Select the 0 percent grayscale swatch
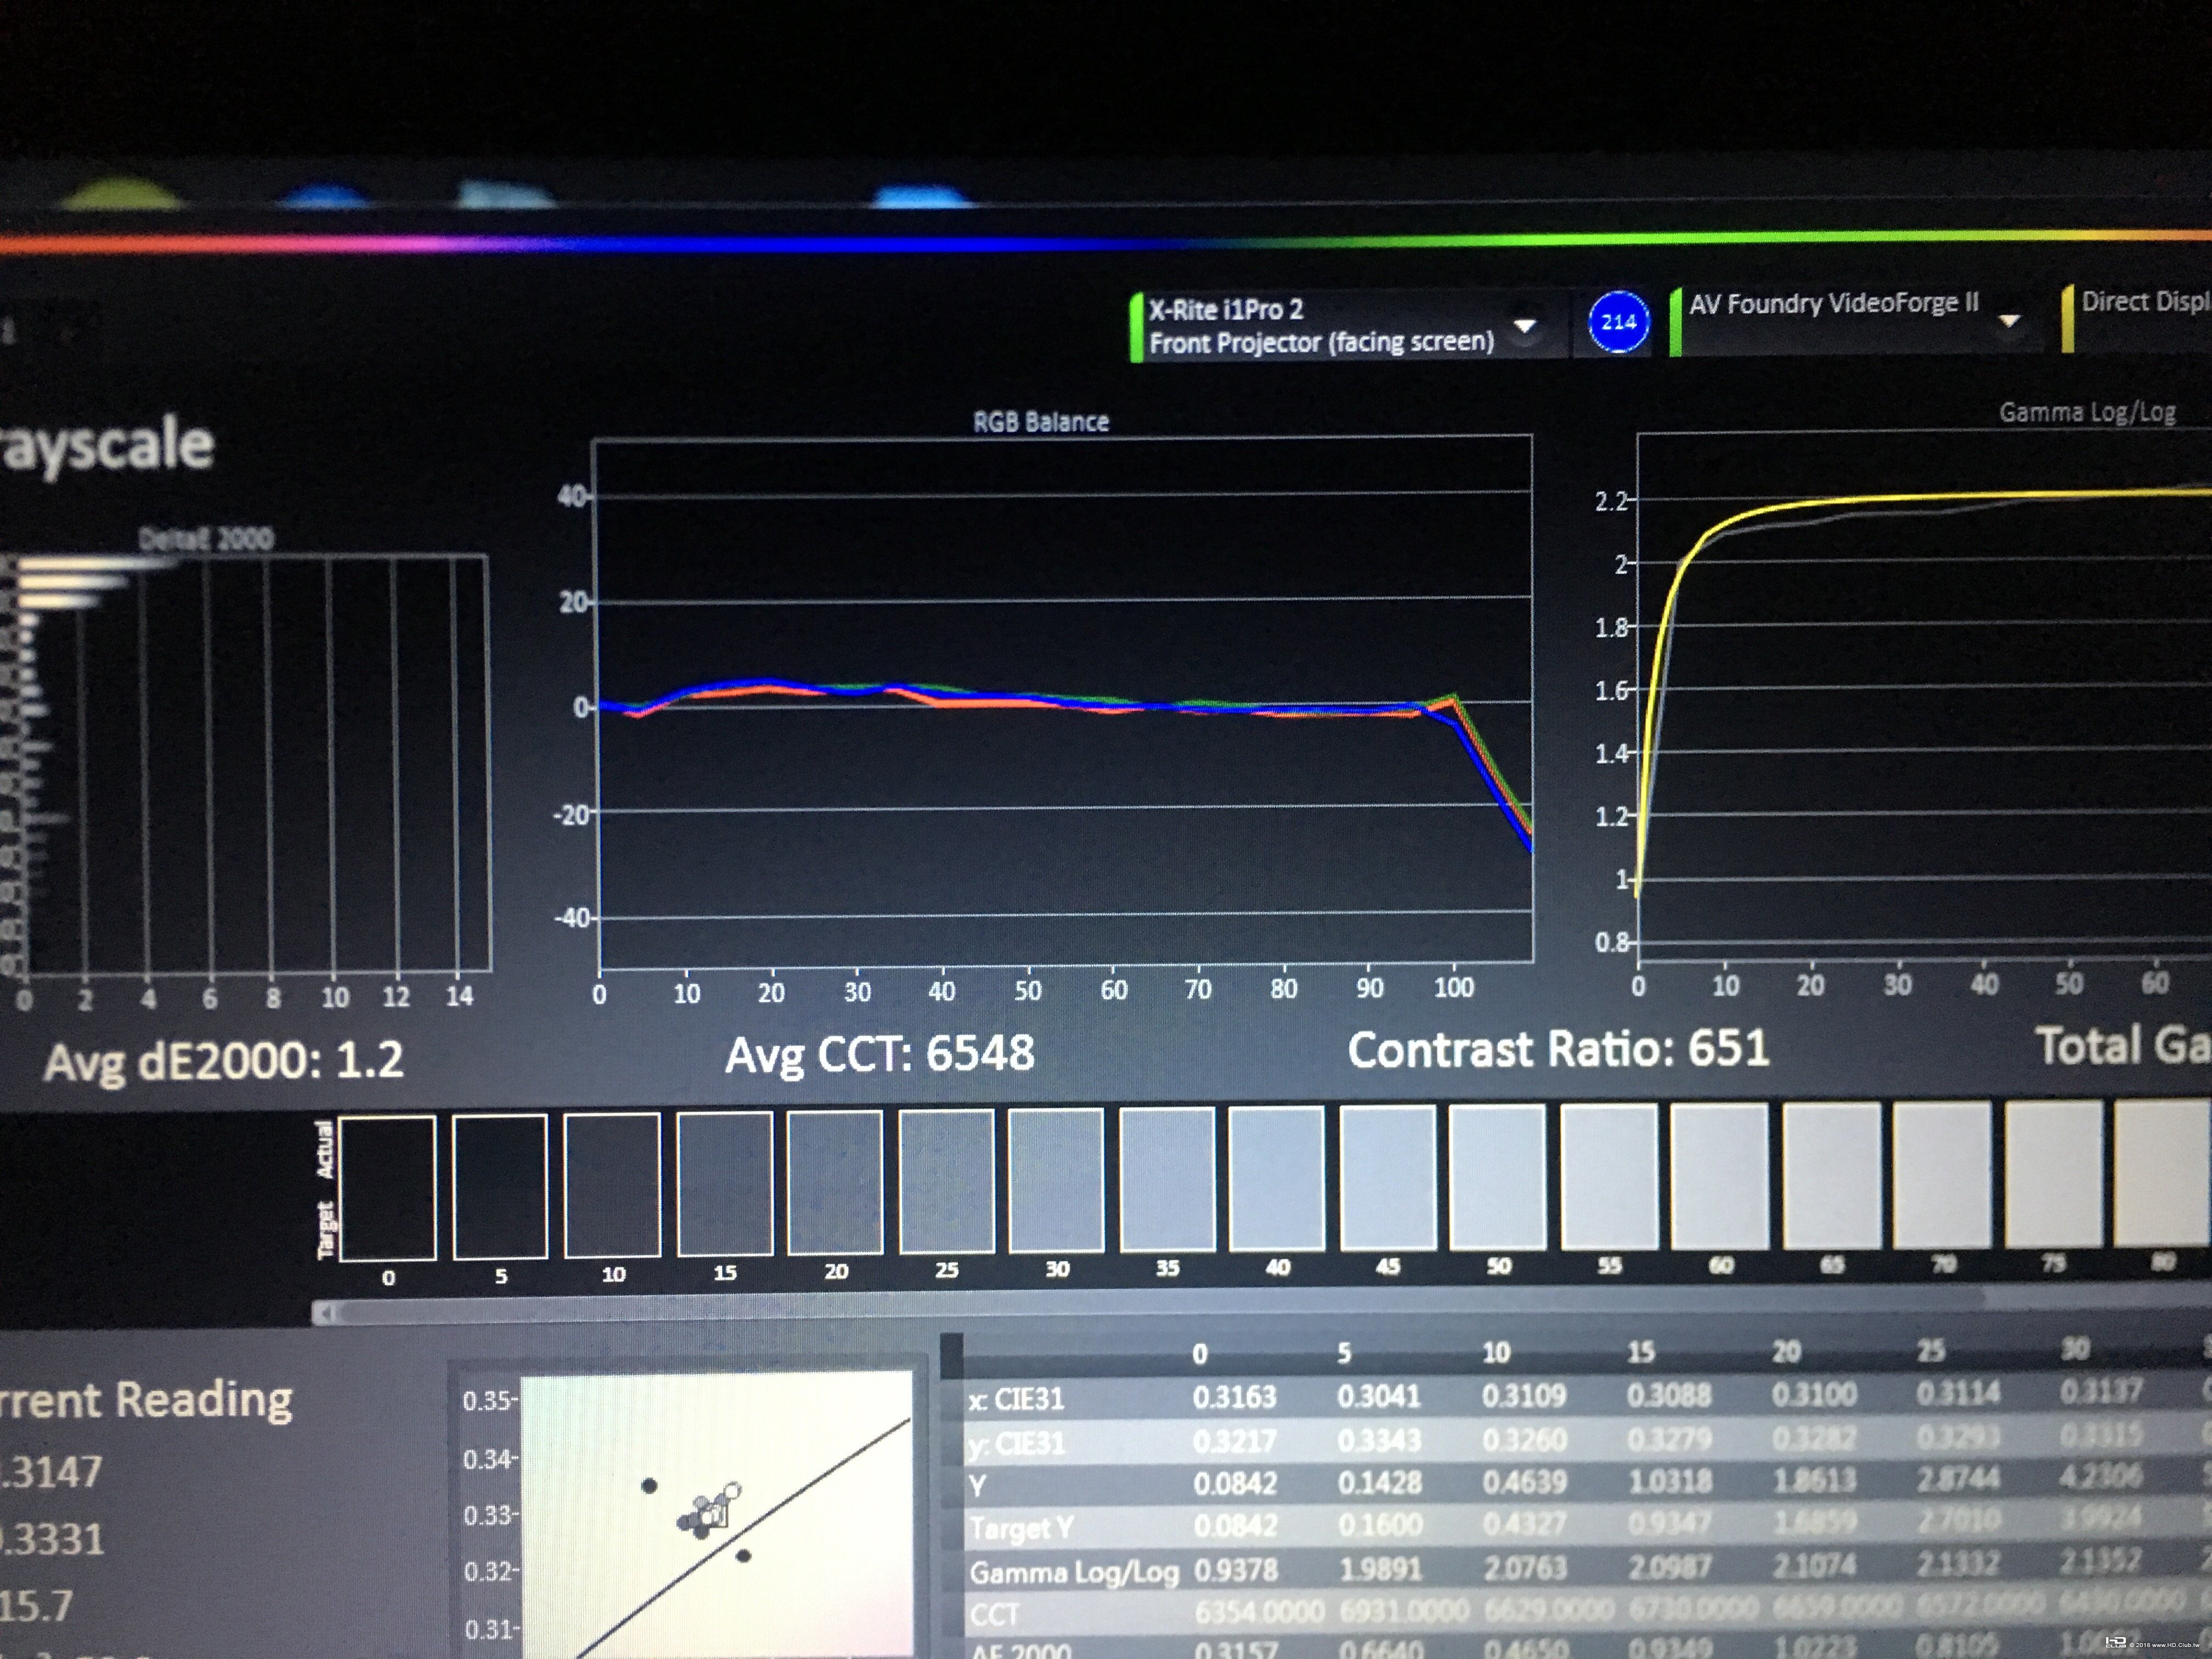Viewport: 2212px width, 1659px height. tap(388, 1187)
